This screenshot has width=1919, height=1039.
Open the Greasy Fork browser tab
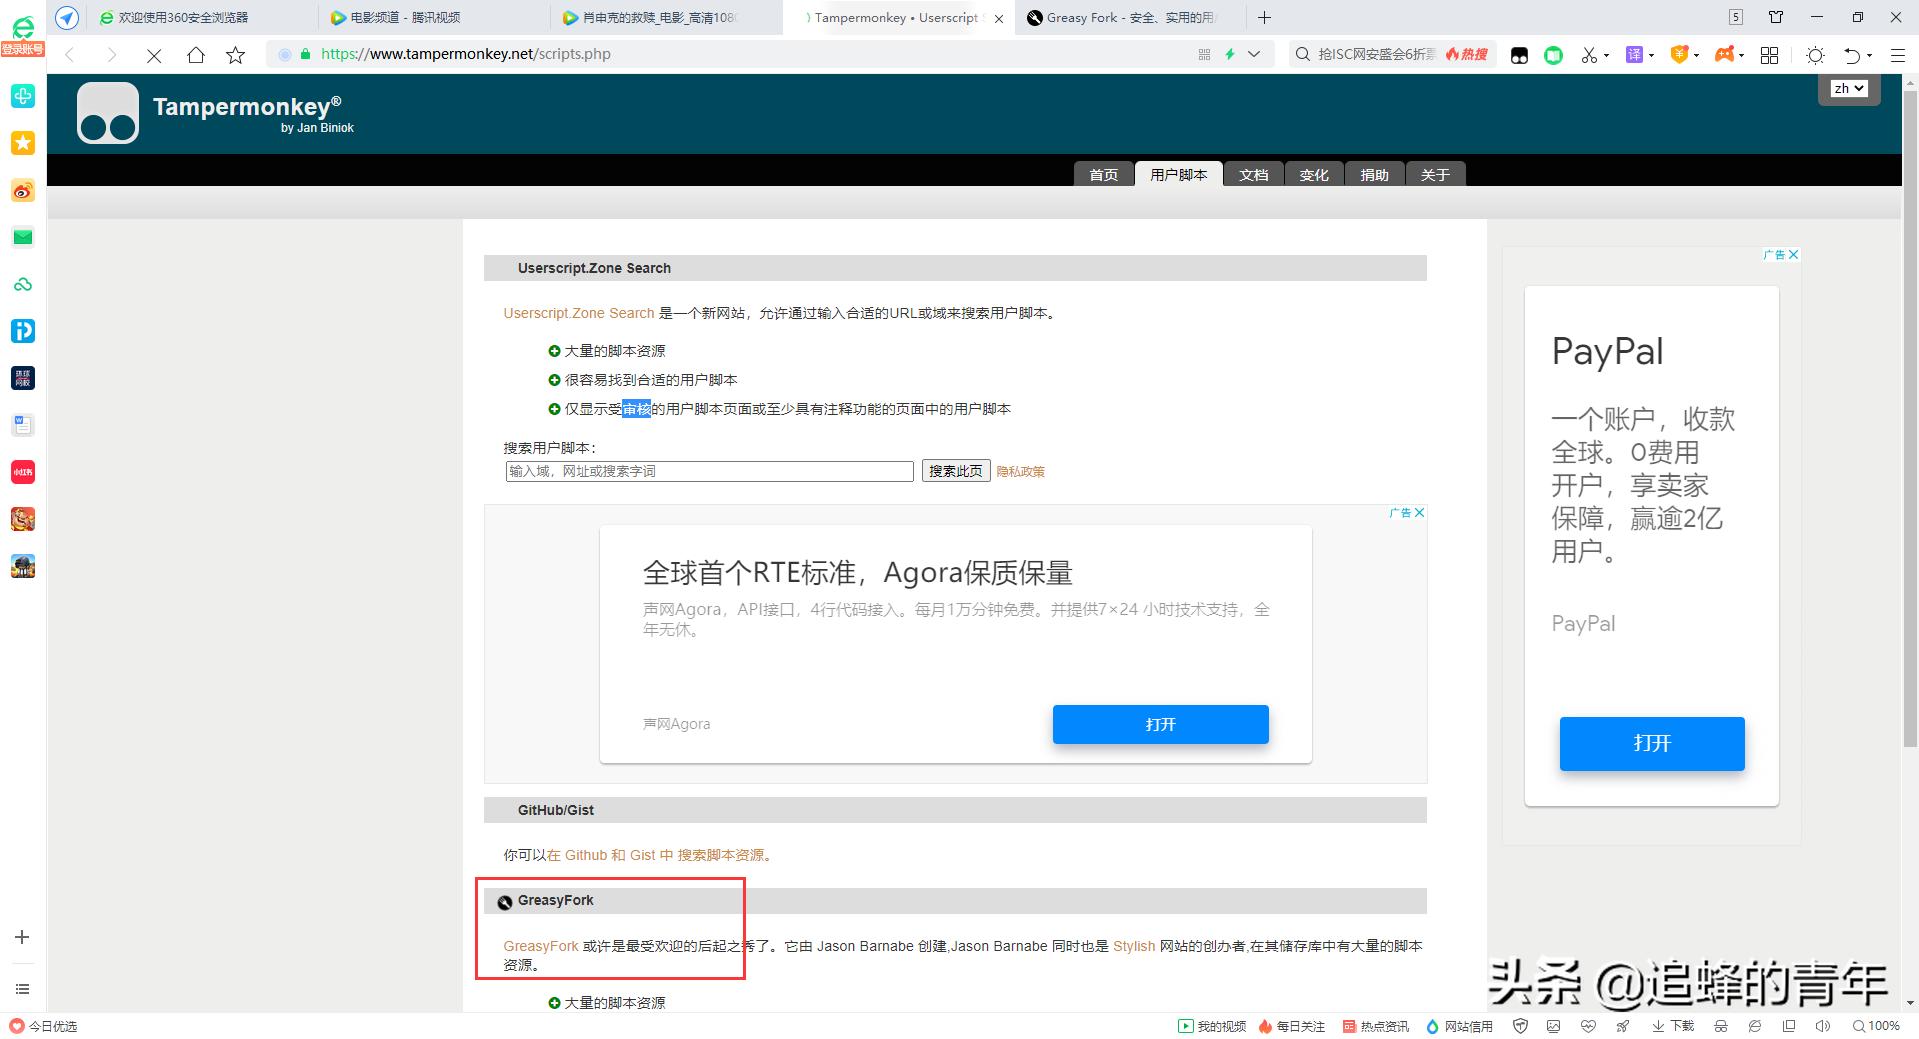pyautogui.click(x=1120, y=17)
